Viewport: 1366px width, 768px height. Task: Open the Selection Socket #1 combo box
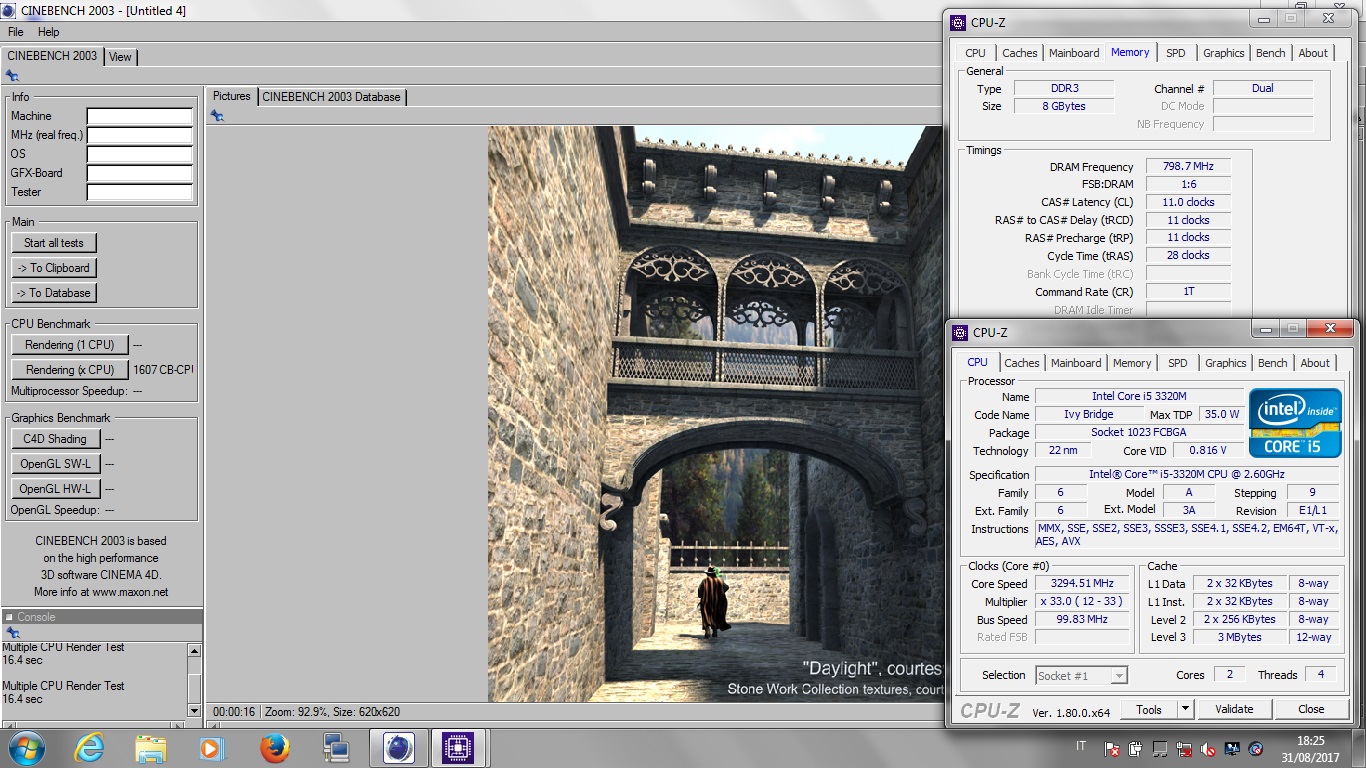pos(1081,676)
